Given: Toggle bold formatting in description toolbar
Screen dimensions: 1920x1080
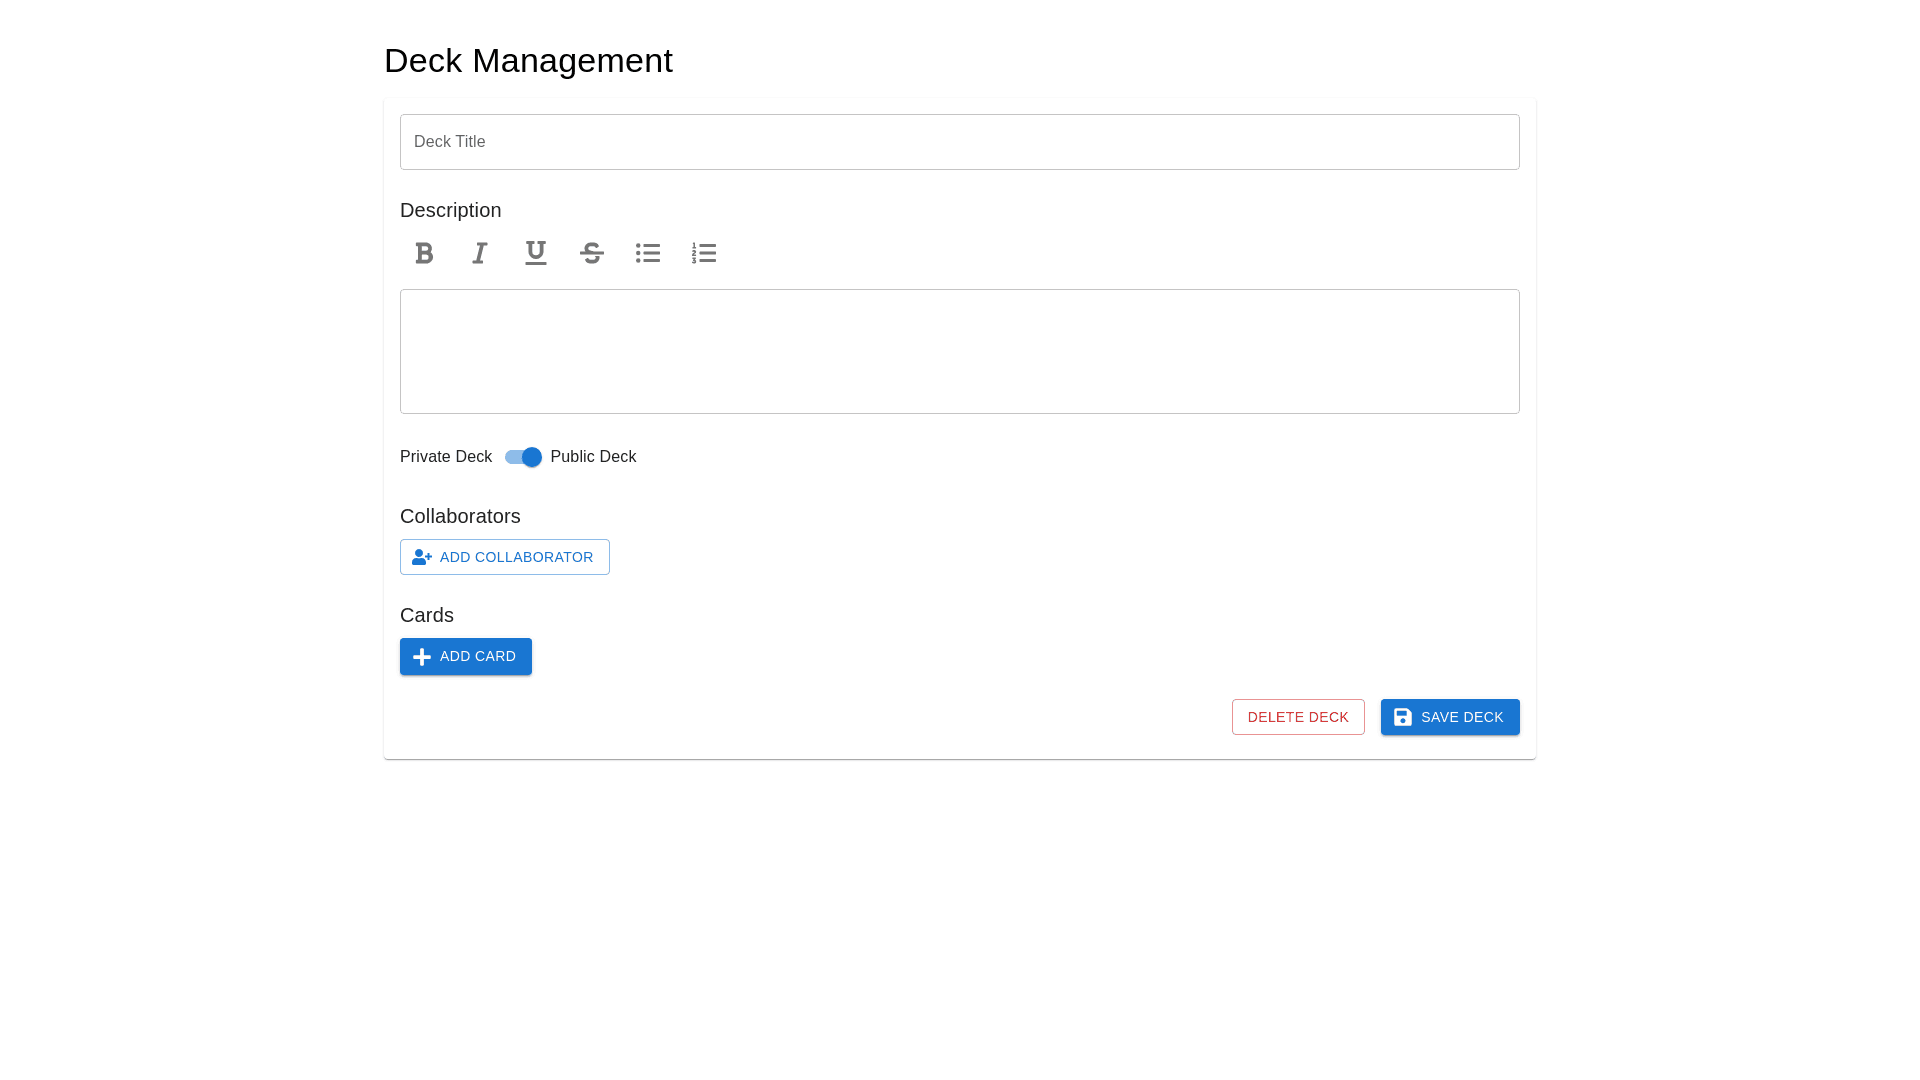Looking at the screenshot, I should (x=424, y=253).
